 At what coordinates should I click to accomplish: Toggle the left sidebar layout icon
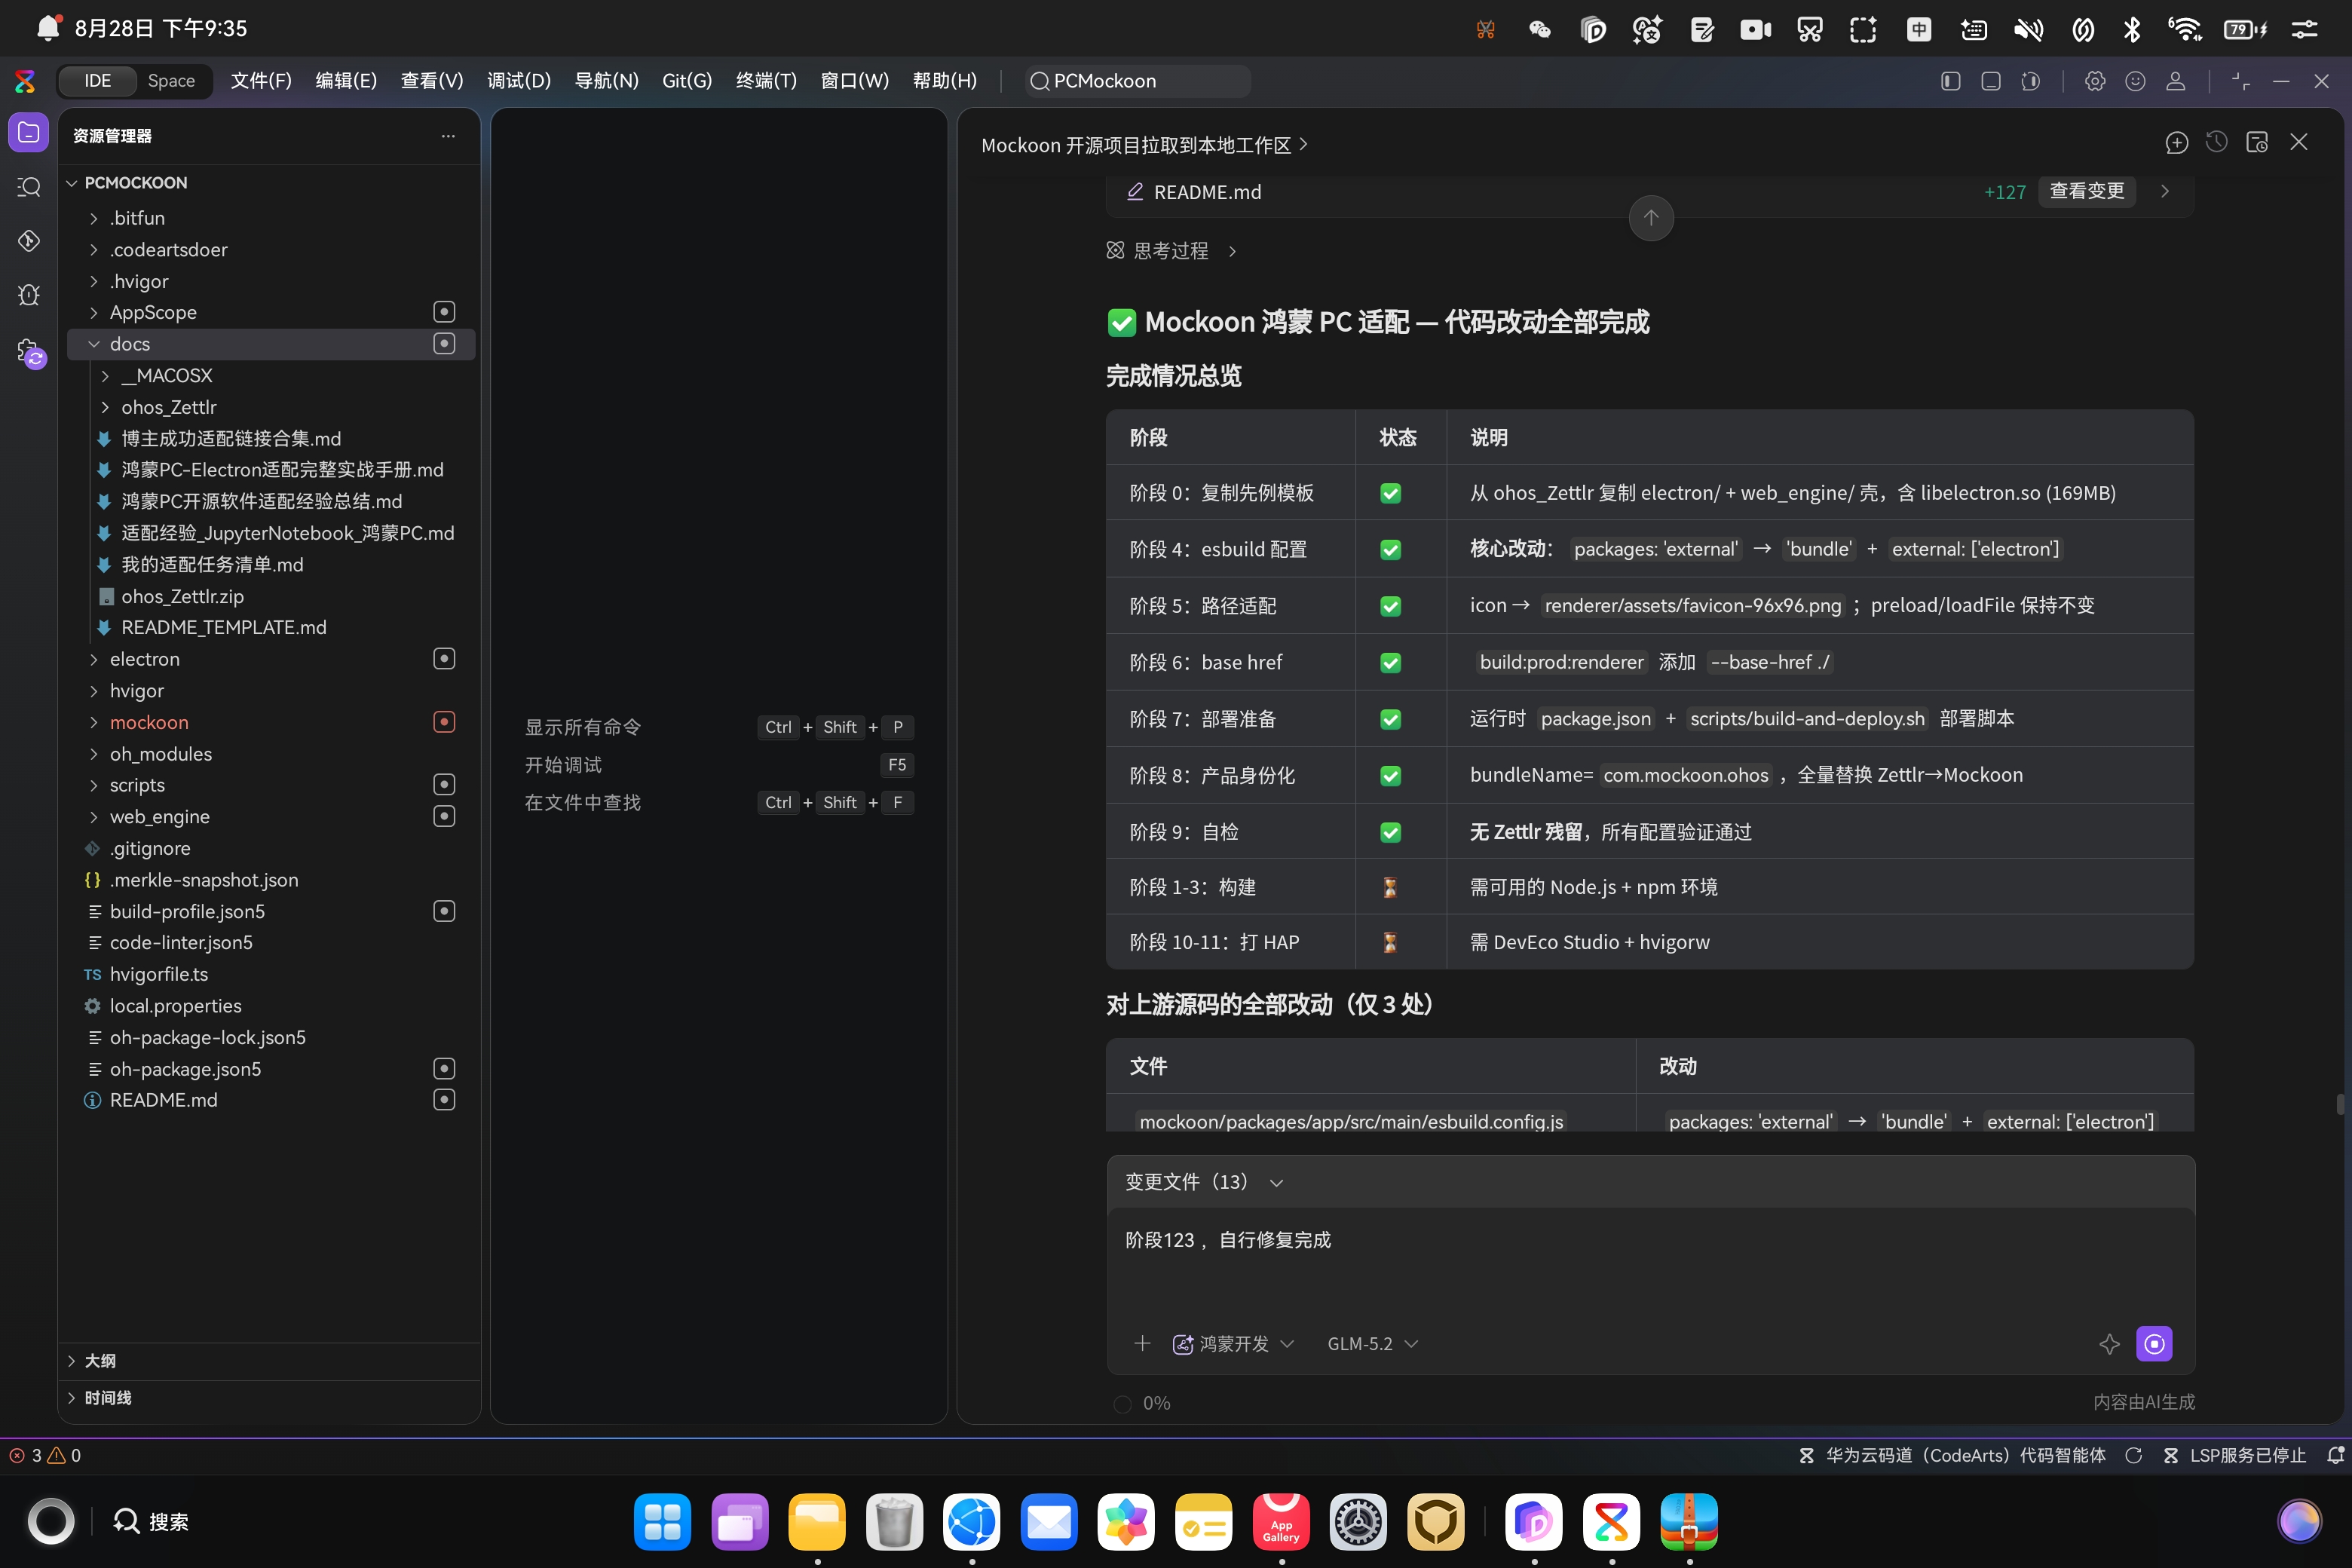[1950, 81]
